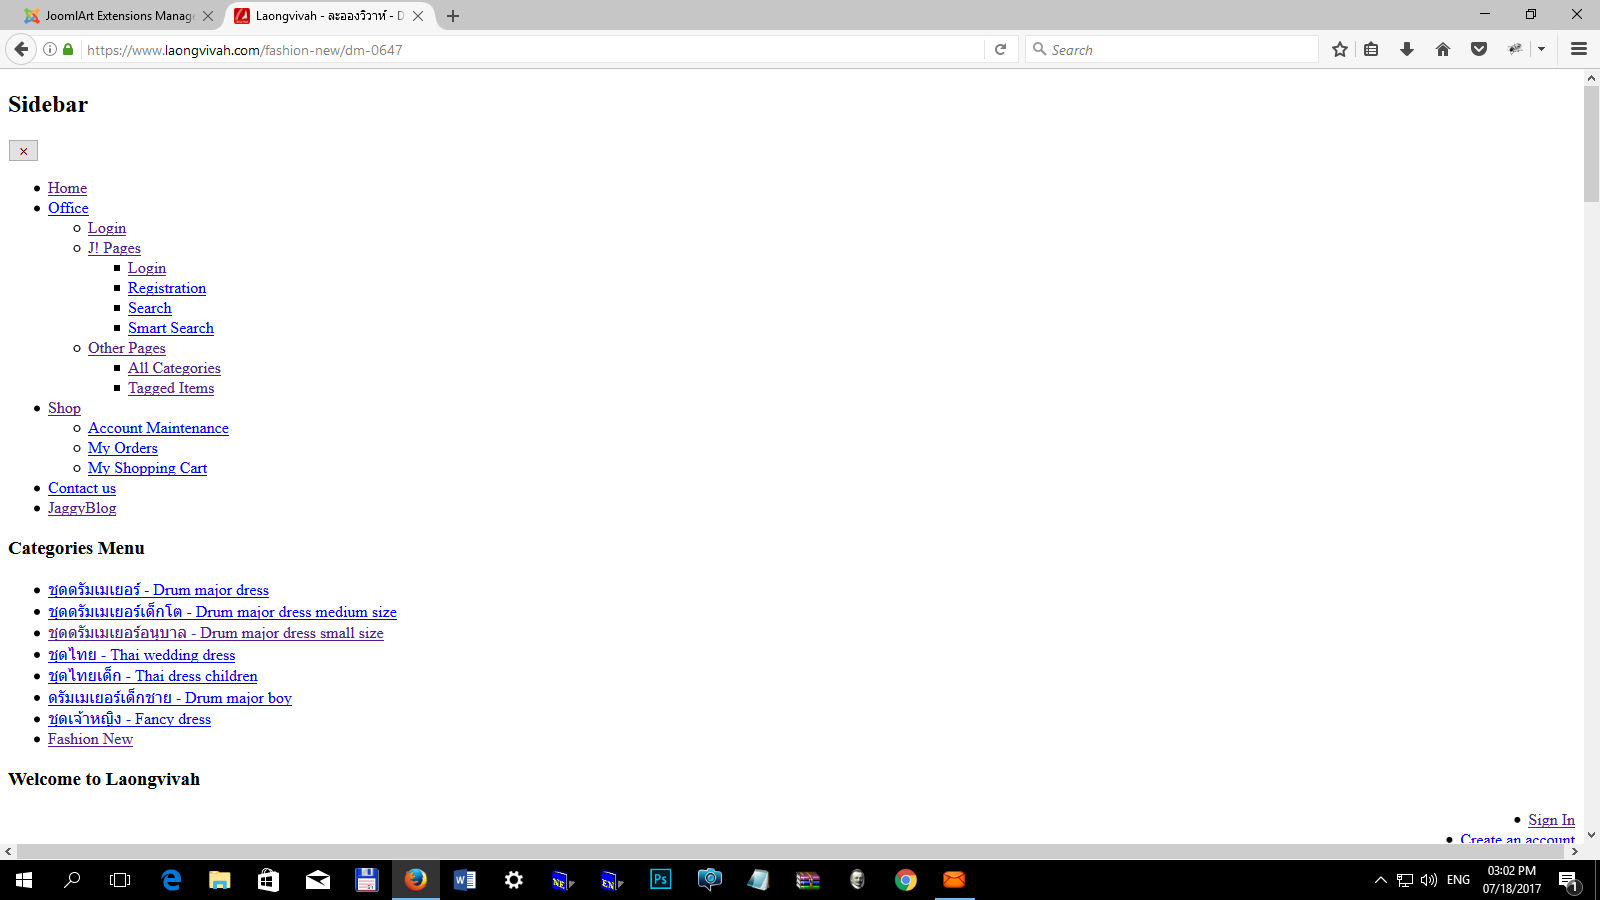The width and height of the screenshot is (1600, 900).
Task: Save page to Pocket icon
Action: pyautogui.click(x=1479, y=49)
